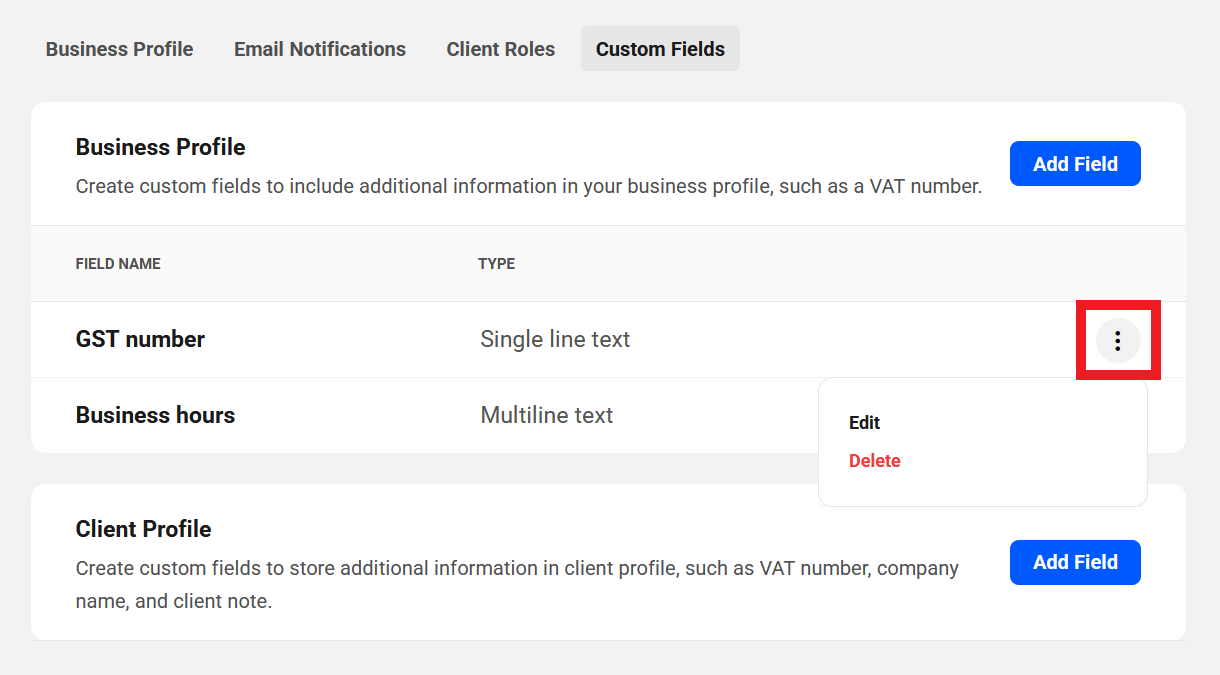Select the Client Roles tab
This screenshot has height=675, width=1220.
click(500, 48)
